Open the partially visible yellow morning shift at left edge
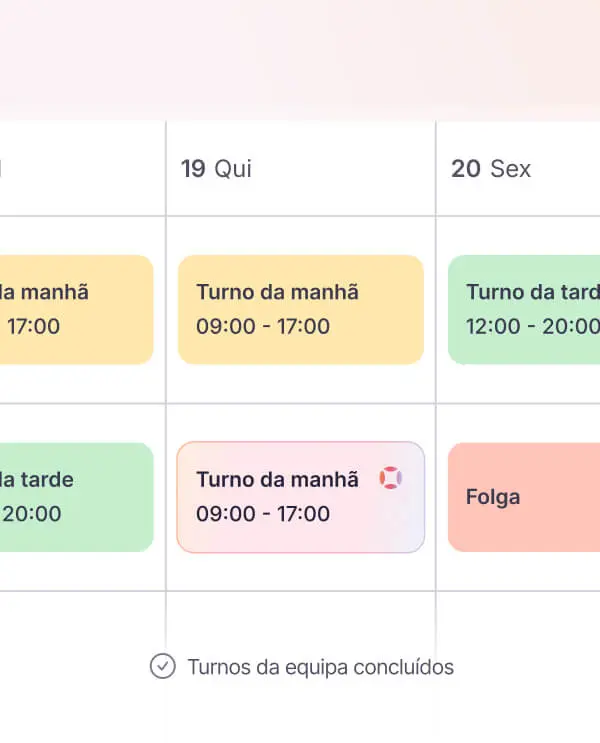Viewport: 600px width, 743px height. coord(75,309)
